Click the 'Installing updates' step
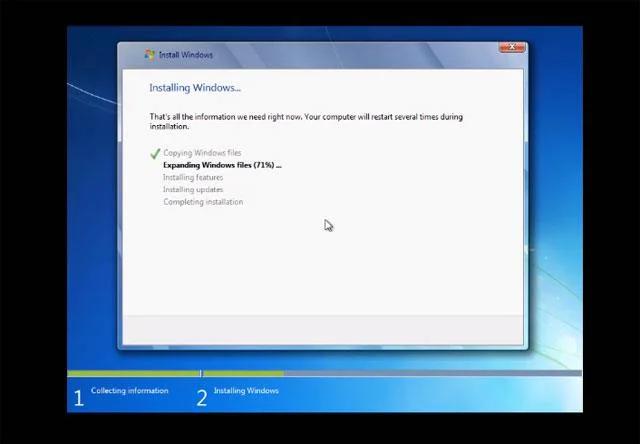640x444 pixels. point(193,190)
